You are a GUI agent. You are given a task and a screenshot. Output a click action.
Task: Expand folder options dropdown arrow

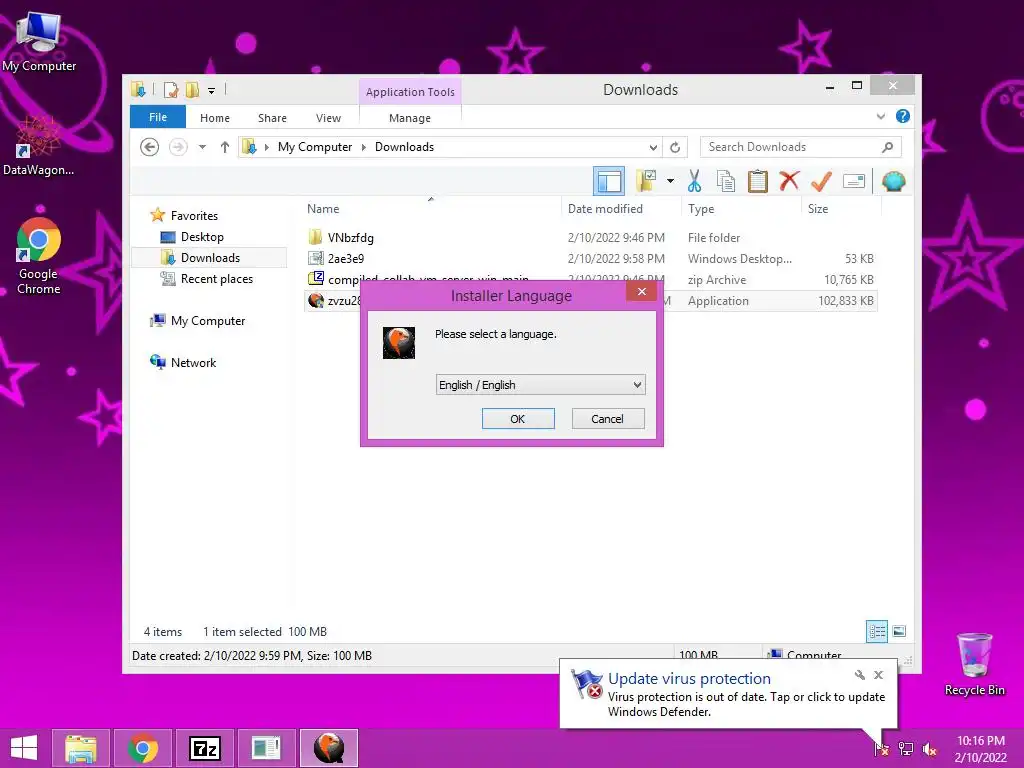pyautogui.click(x=670, y=181)
